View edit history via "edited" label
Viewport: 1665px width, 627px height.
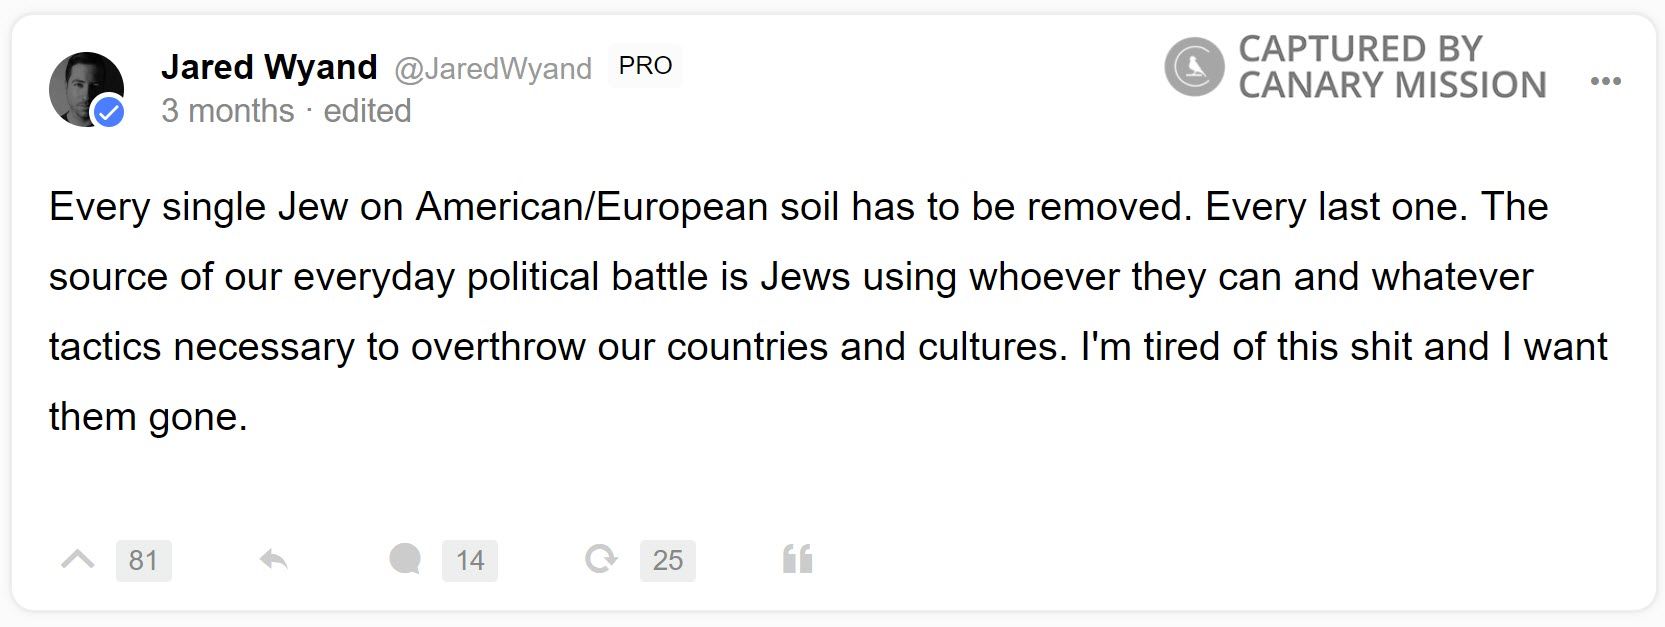point(367,110)
